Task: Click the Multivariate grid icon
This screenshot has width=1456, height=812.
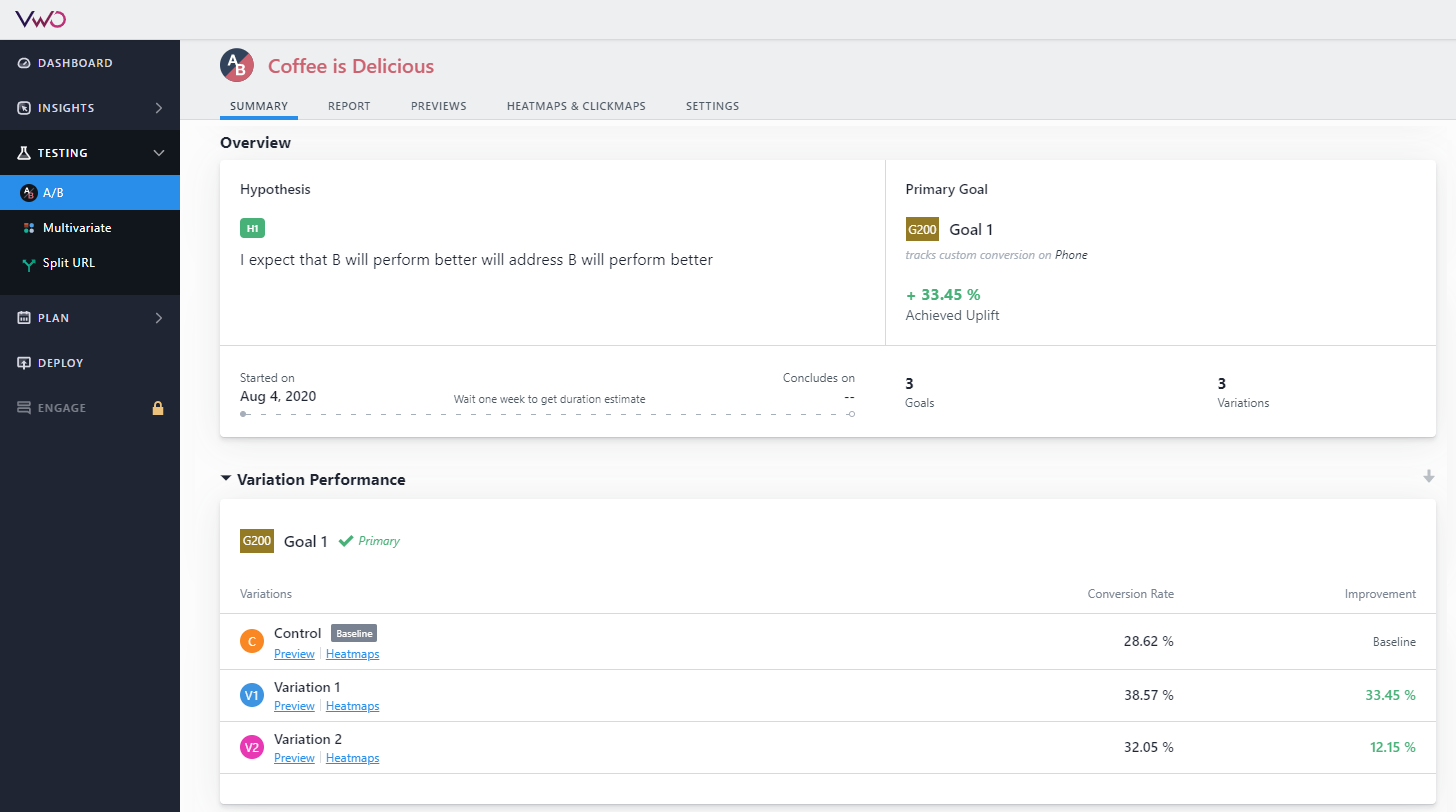Action: (29, 228)
